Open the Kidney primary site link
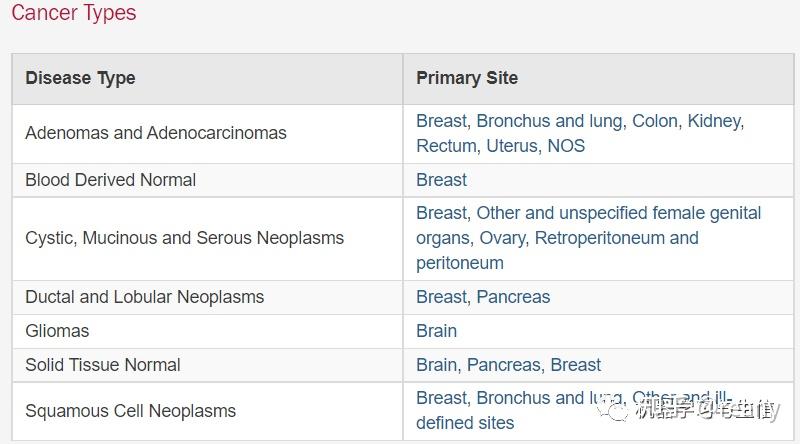 [715, 121]
